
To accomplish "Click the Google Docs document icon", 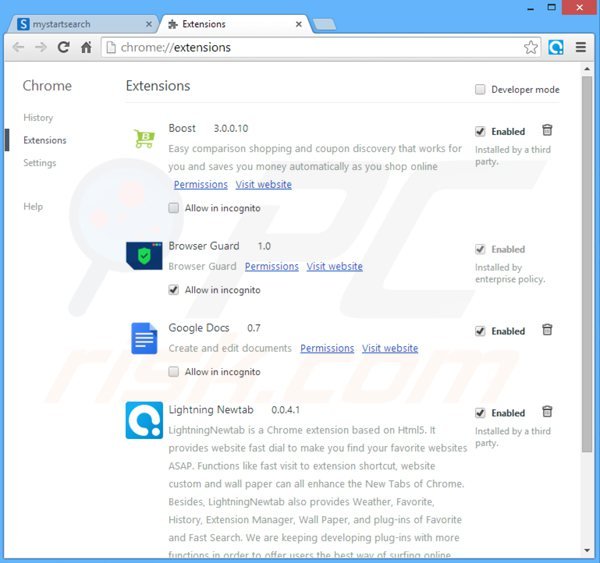I will coord(144,338).
